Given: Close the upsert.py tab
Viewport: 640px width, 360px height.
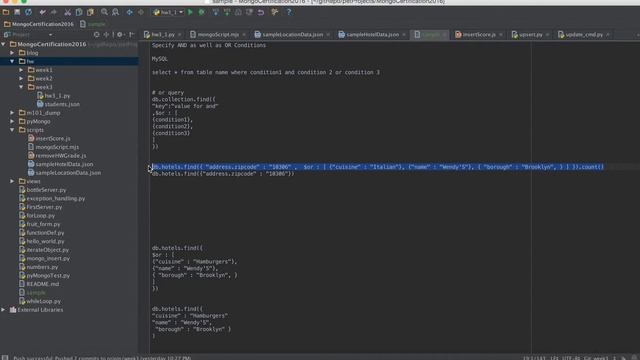Looking at the screenshot, I should click(548, 35).
